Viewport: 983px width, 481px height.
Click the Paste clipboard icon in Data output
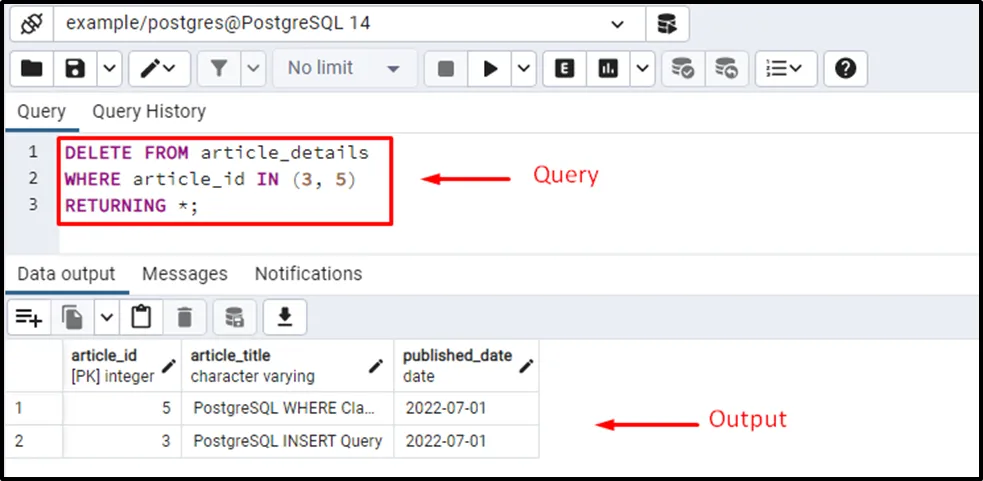point(141,317)
